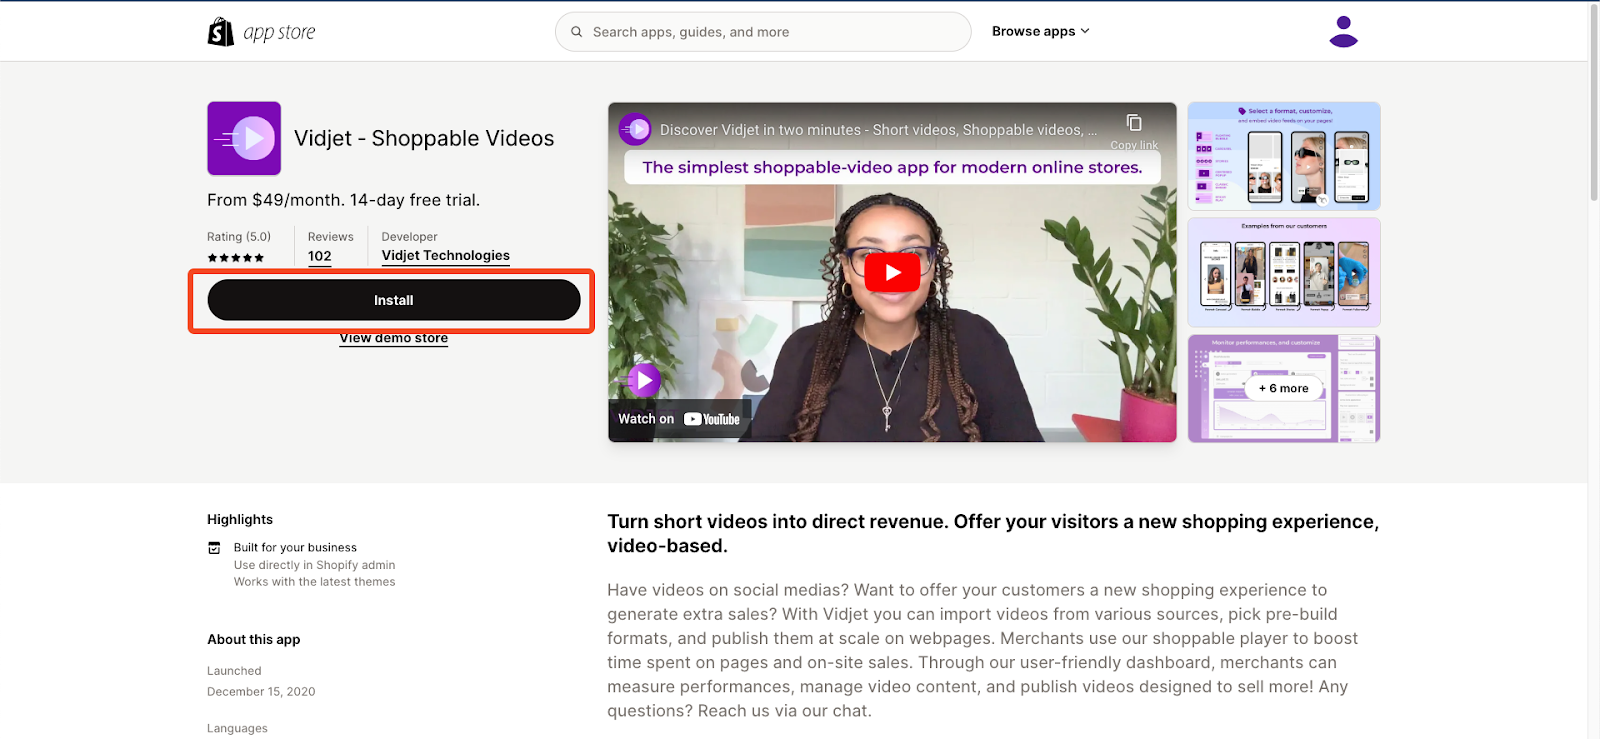Play the YouTube video with red button
The height and width of the screenshot is (739, 1600).
pos(892,272)
